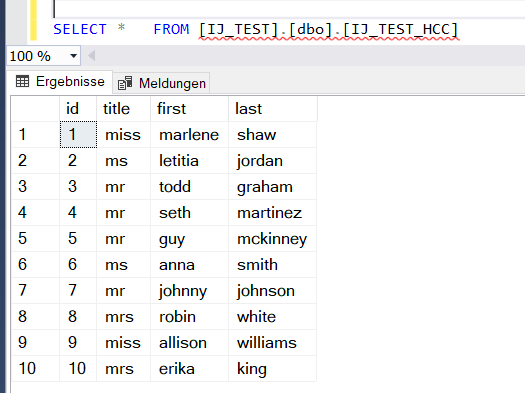This screenshot has width=525, height=393.
Task: Select the cell containing williams
Action: [x=273, y=342]
